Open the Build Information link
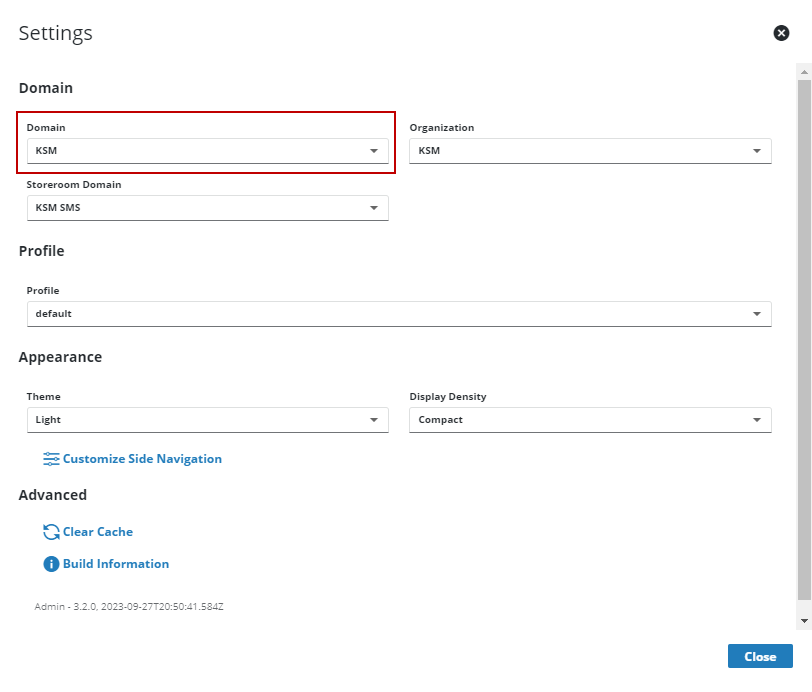Viewport: 812px width, 692px height. (x=116, y=564)
